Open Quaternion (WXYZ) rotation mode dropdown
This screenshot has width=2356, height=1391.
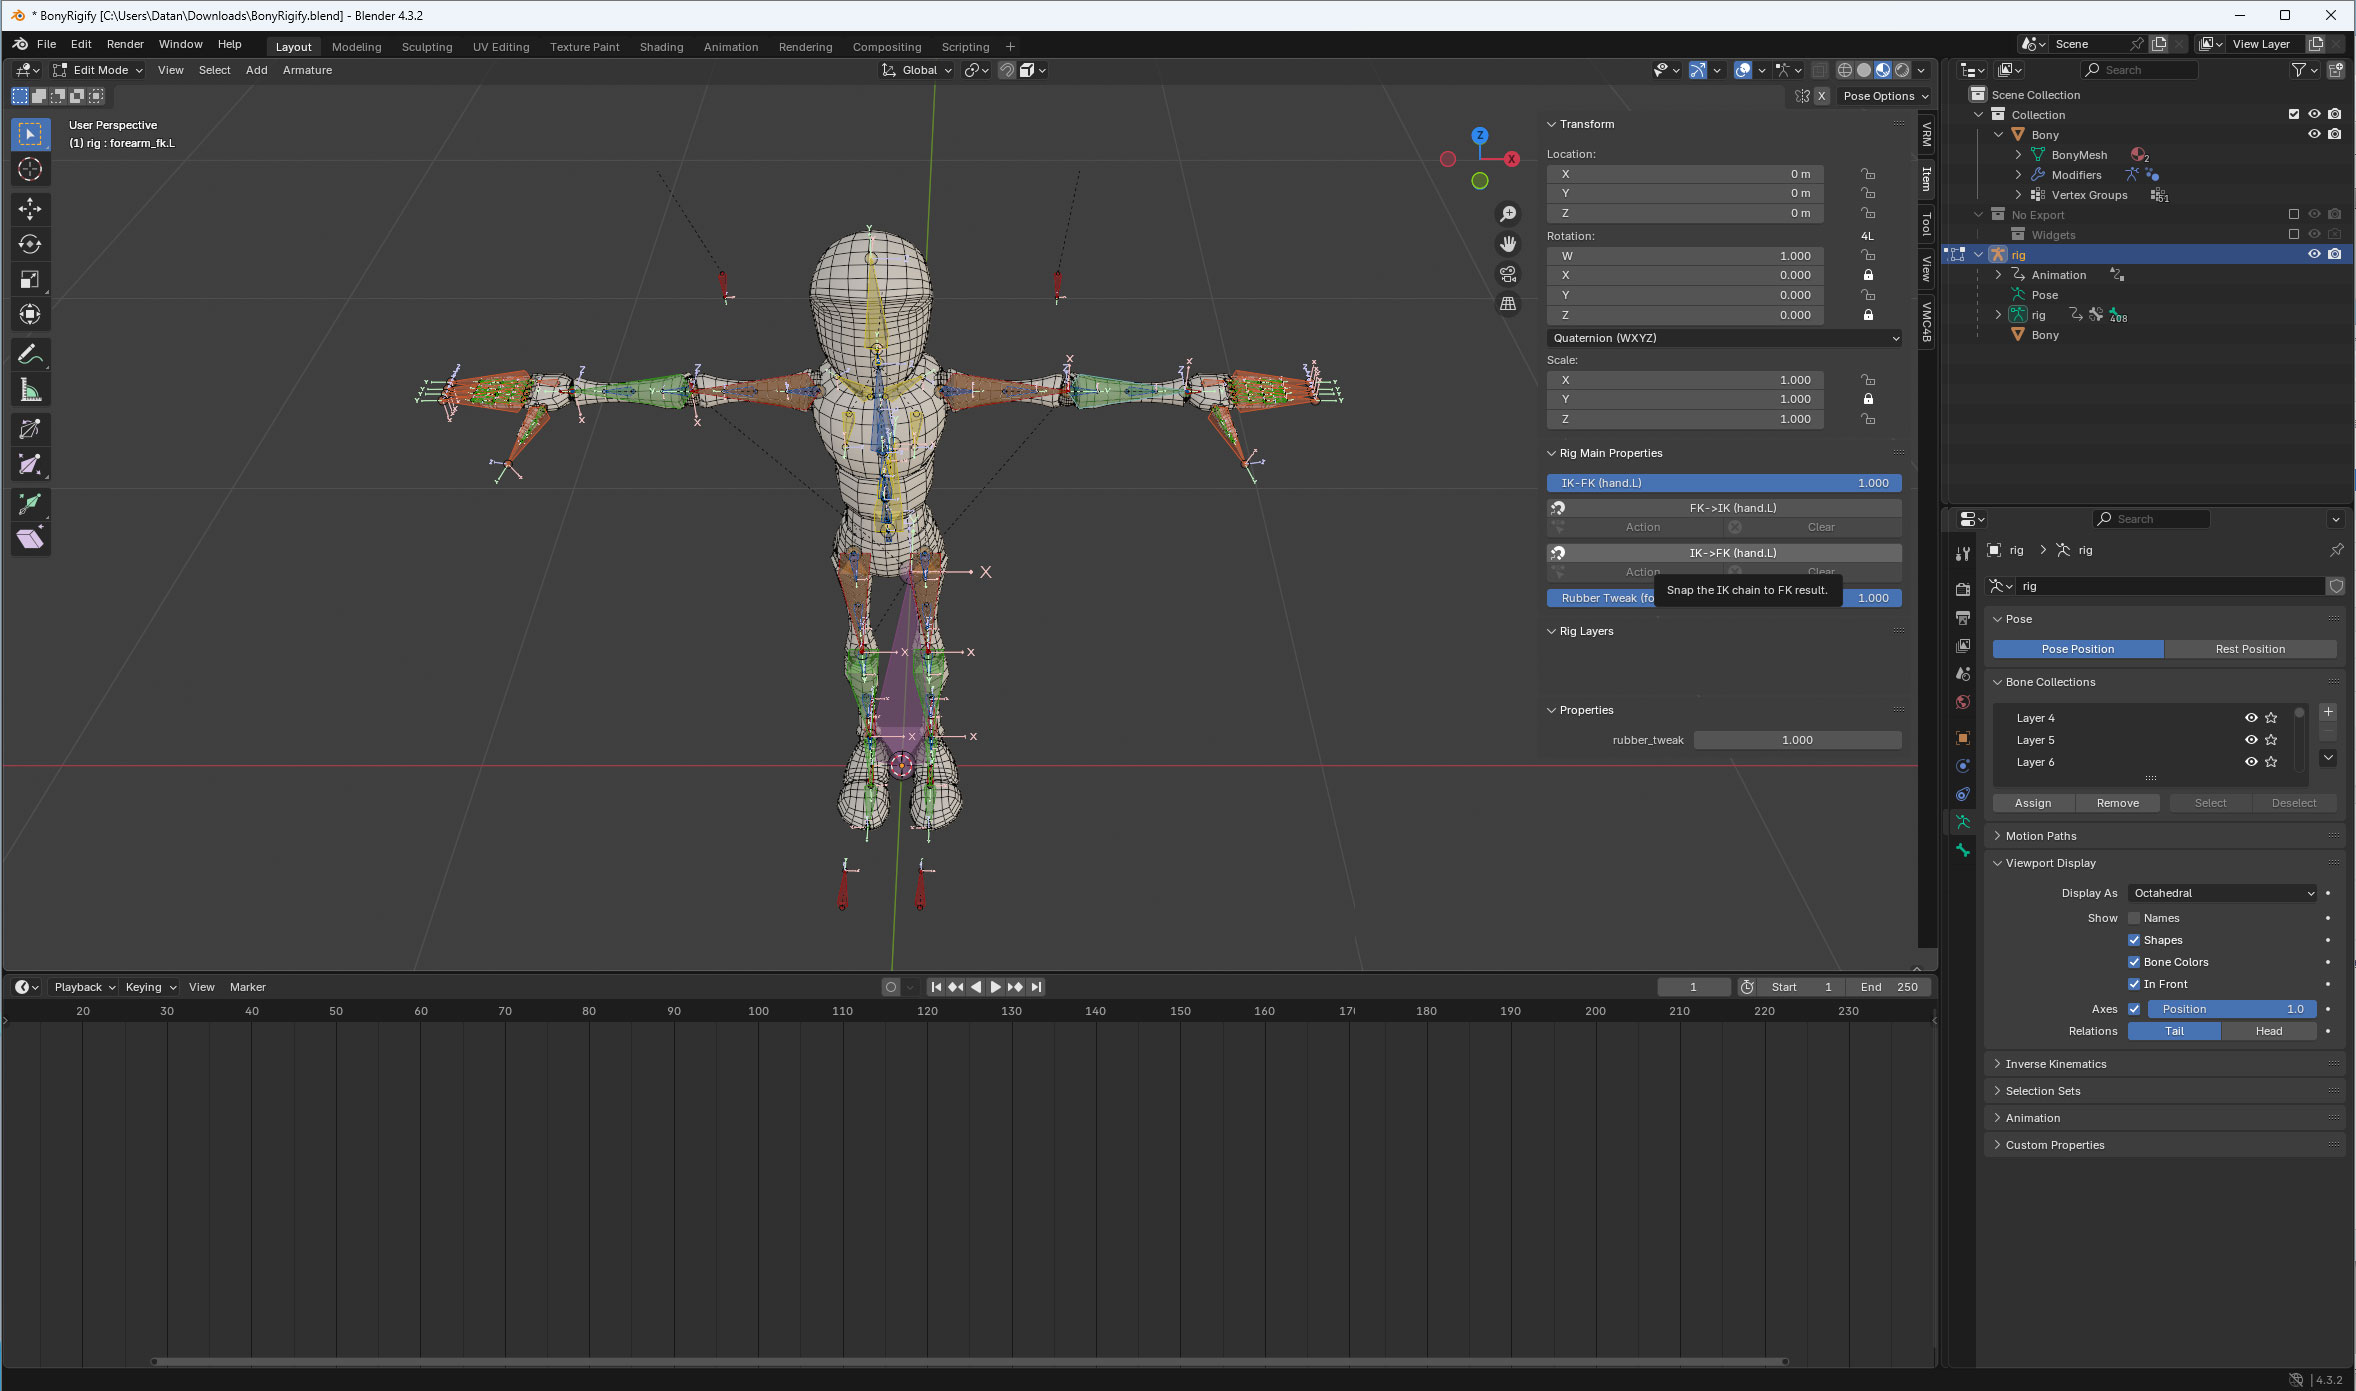pos(1724,338)
